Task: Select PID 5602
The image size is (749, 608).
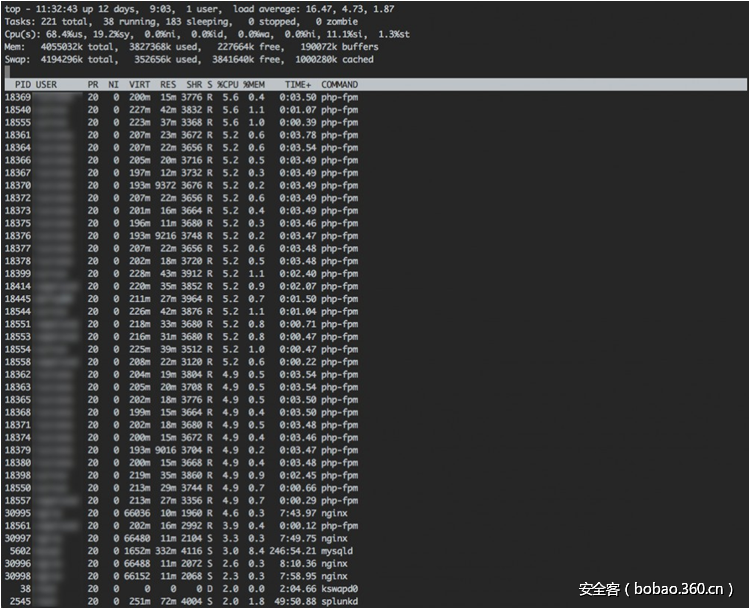Action: [20, 551]
